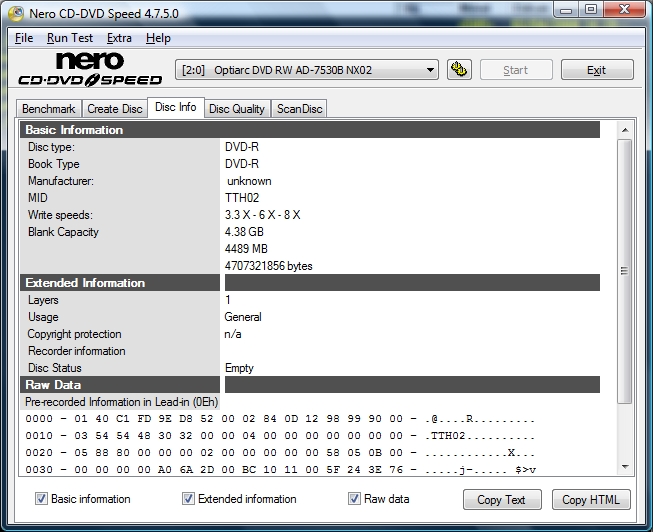Toggle the Basic information checkbox
The height and width of the screenshot is (532, 653).
click(x=41, y=498)
